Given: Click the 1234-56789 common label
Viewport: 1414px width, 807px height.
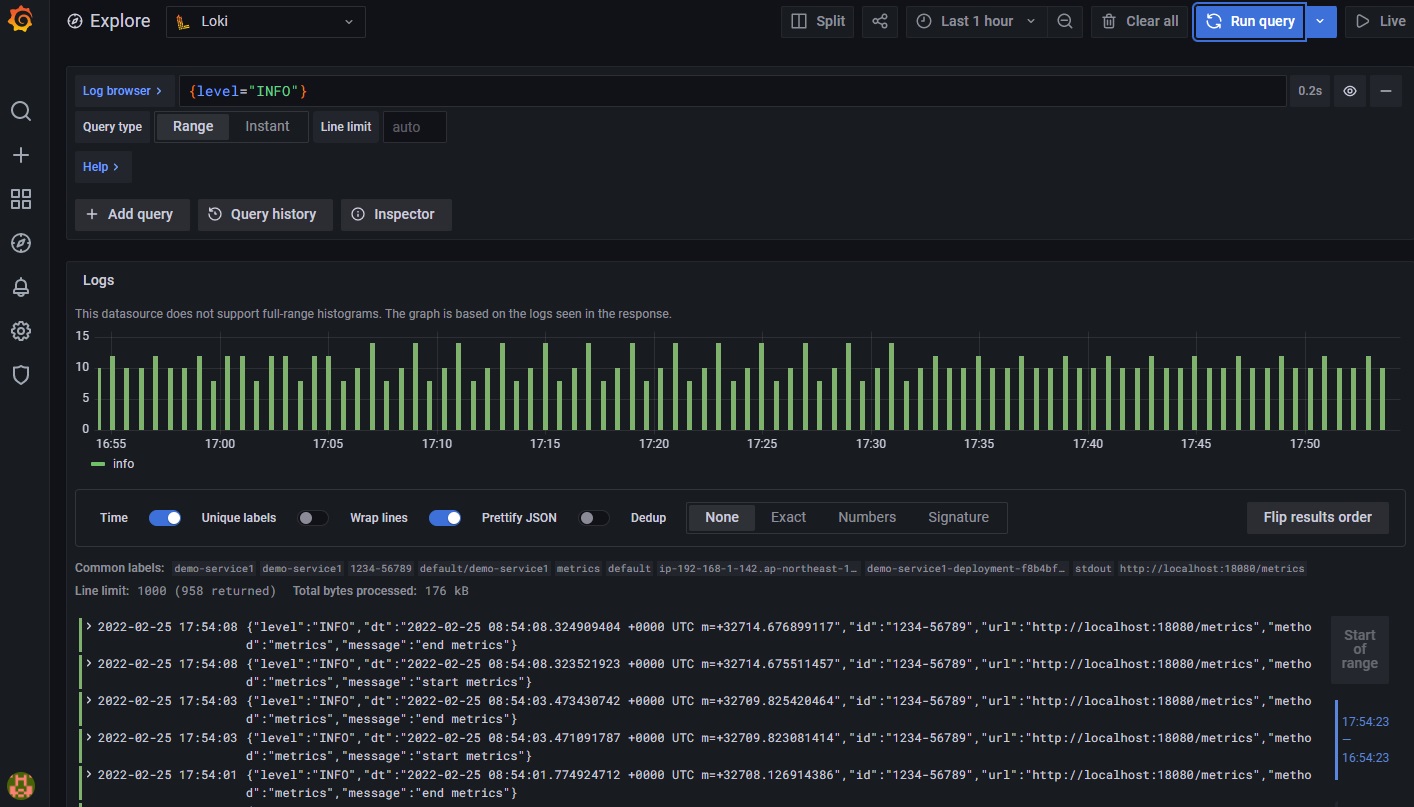Looking at the screenshot, I should point(380,568).
